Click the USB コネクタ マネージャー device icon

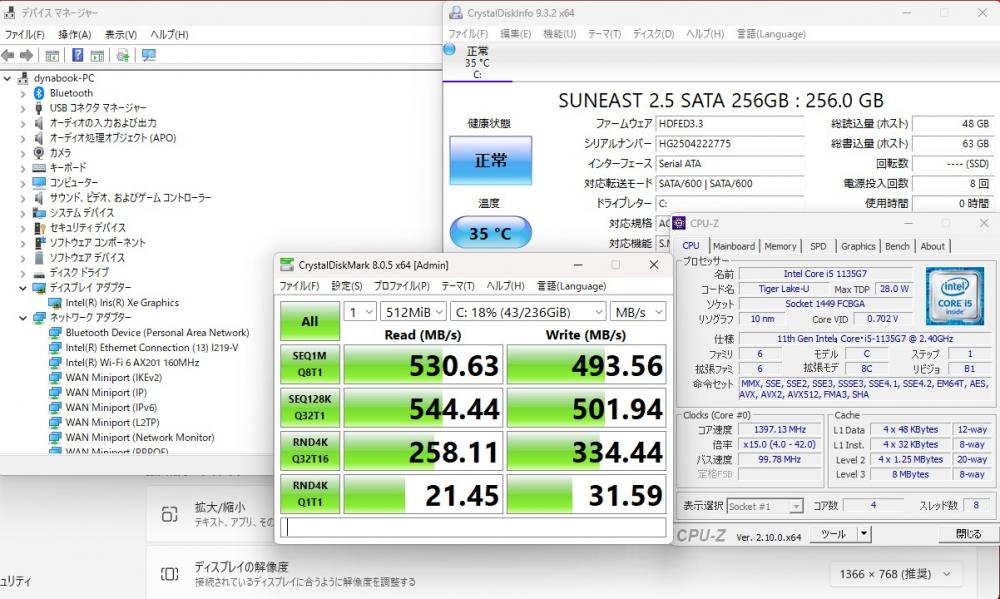click(x=39, y=108)
